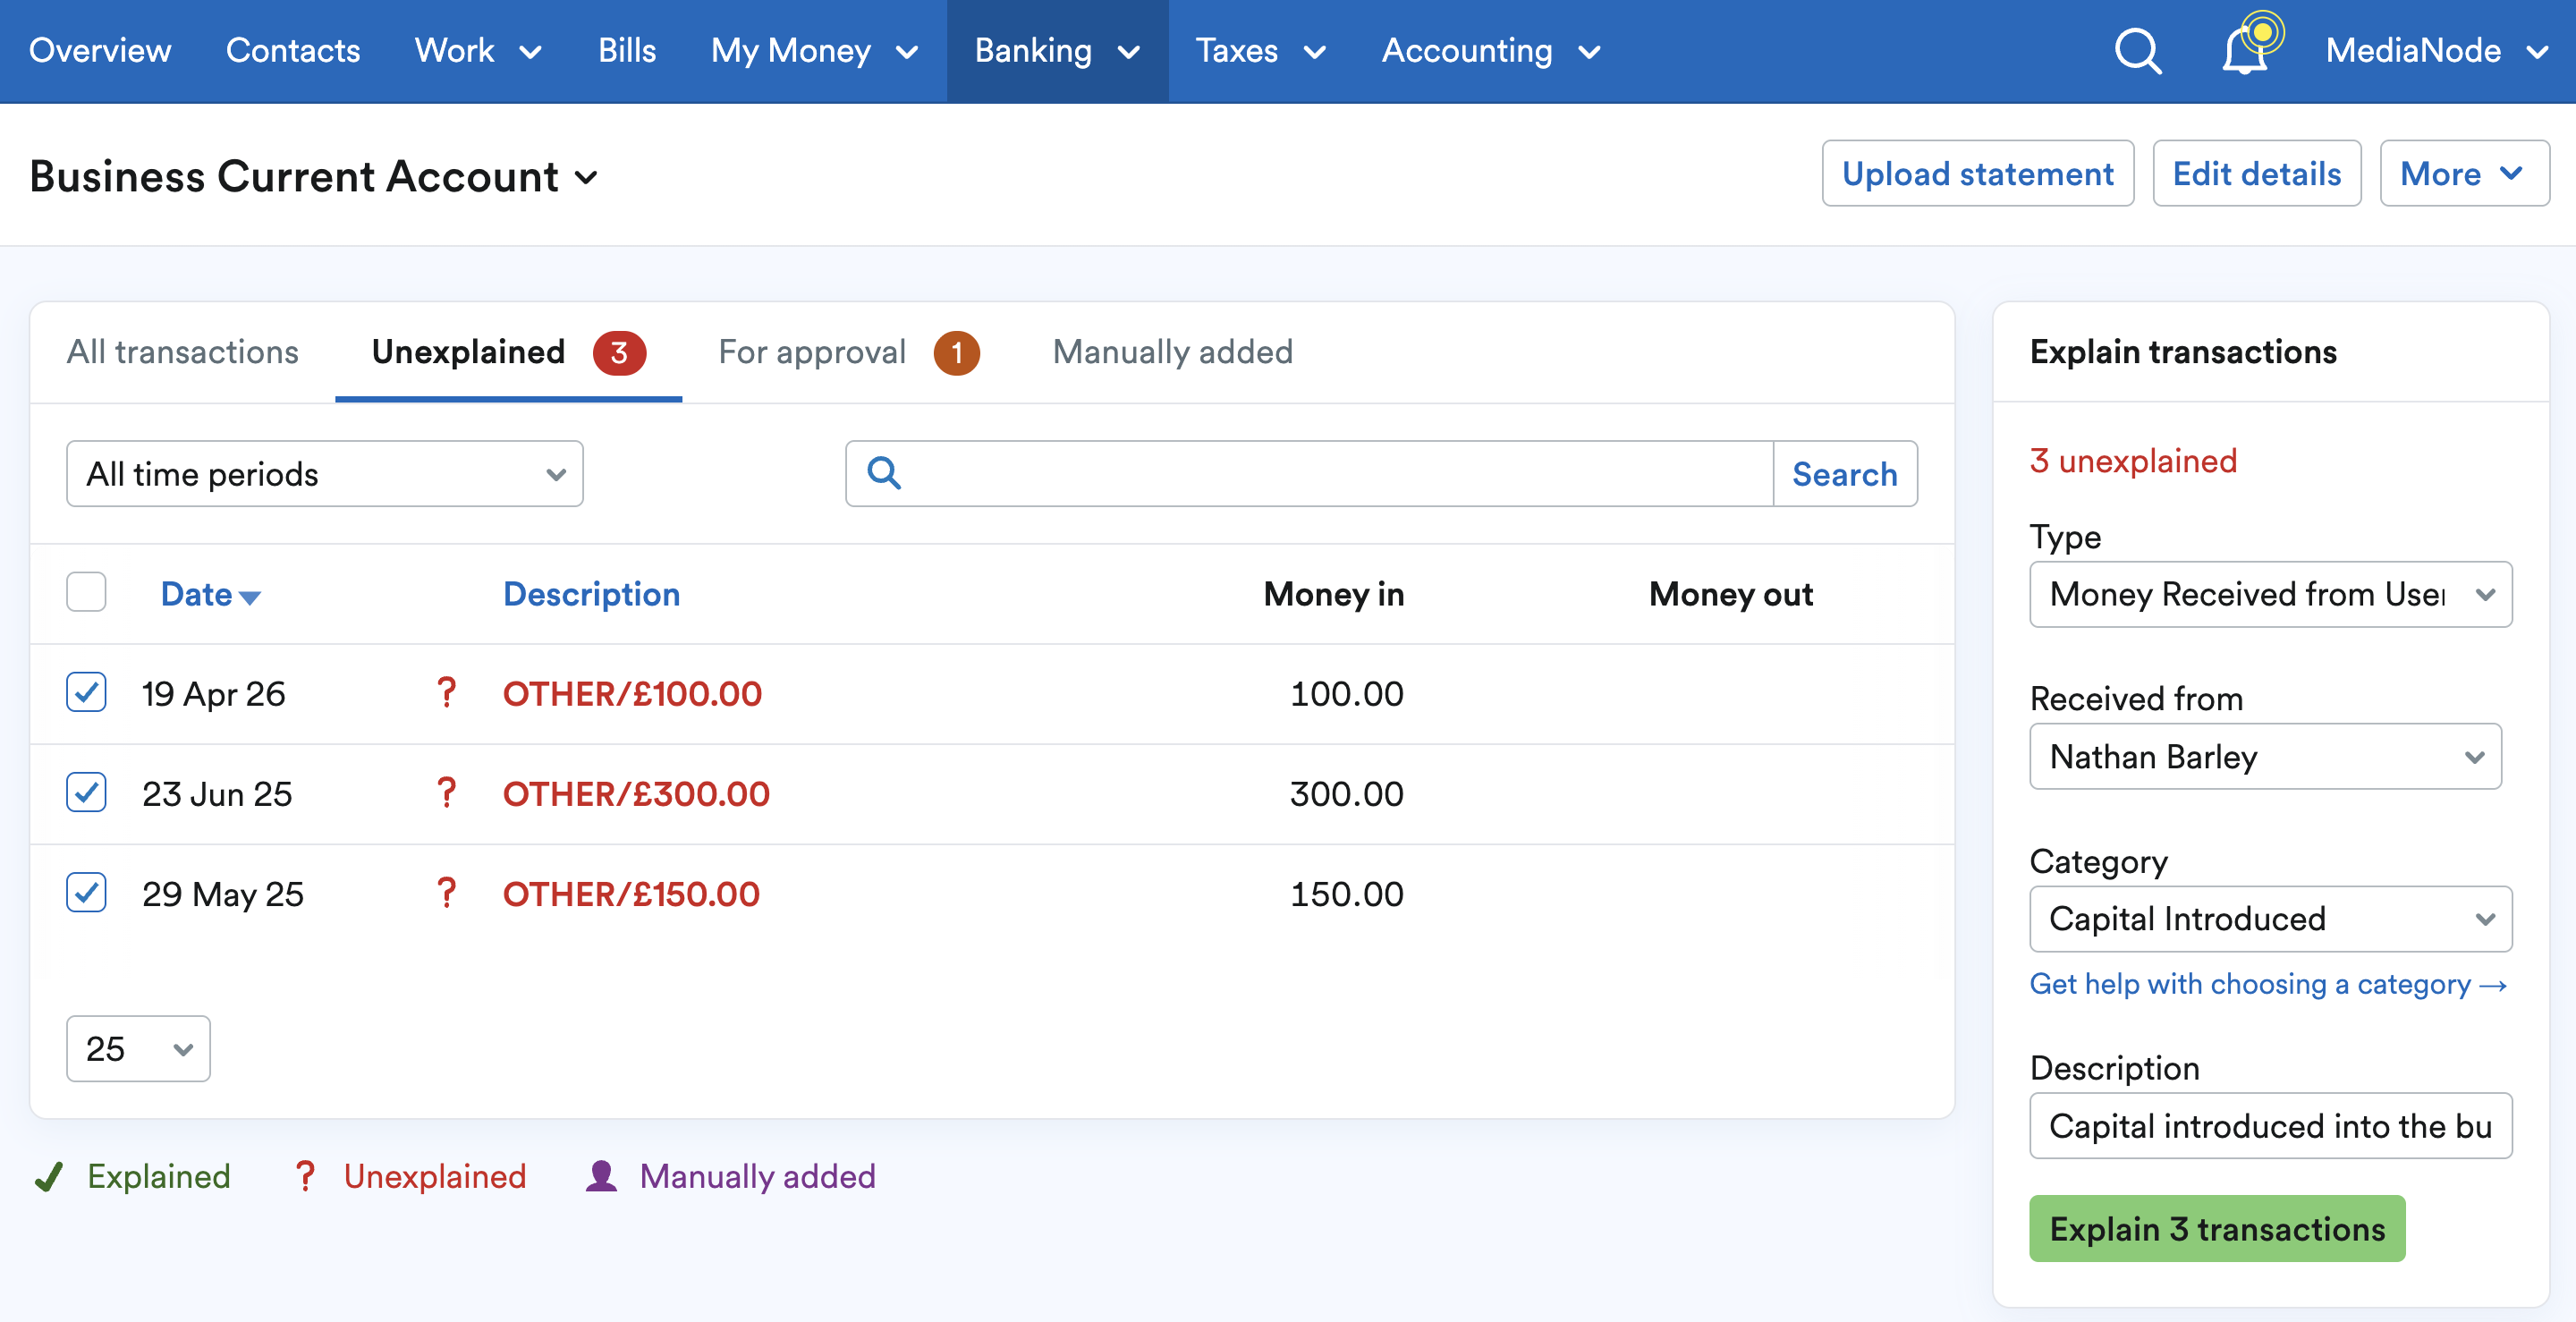Switch to For approval tab
2576x1322 pixels.
coord(848,352)
